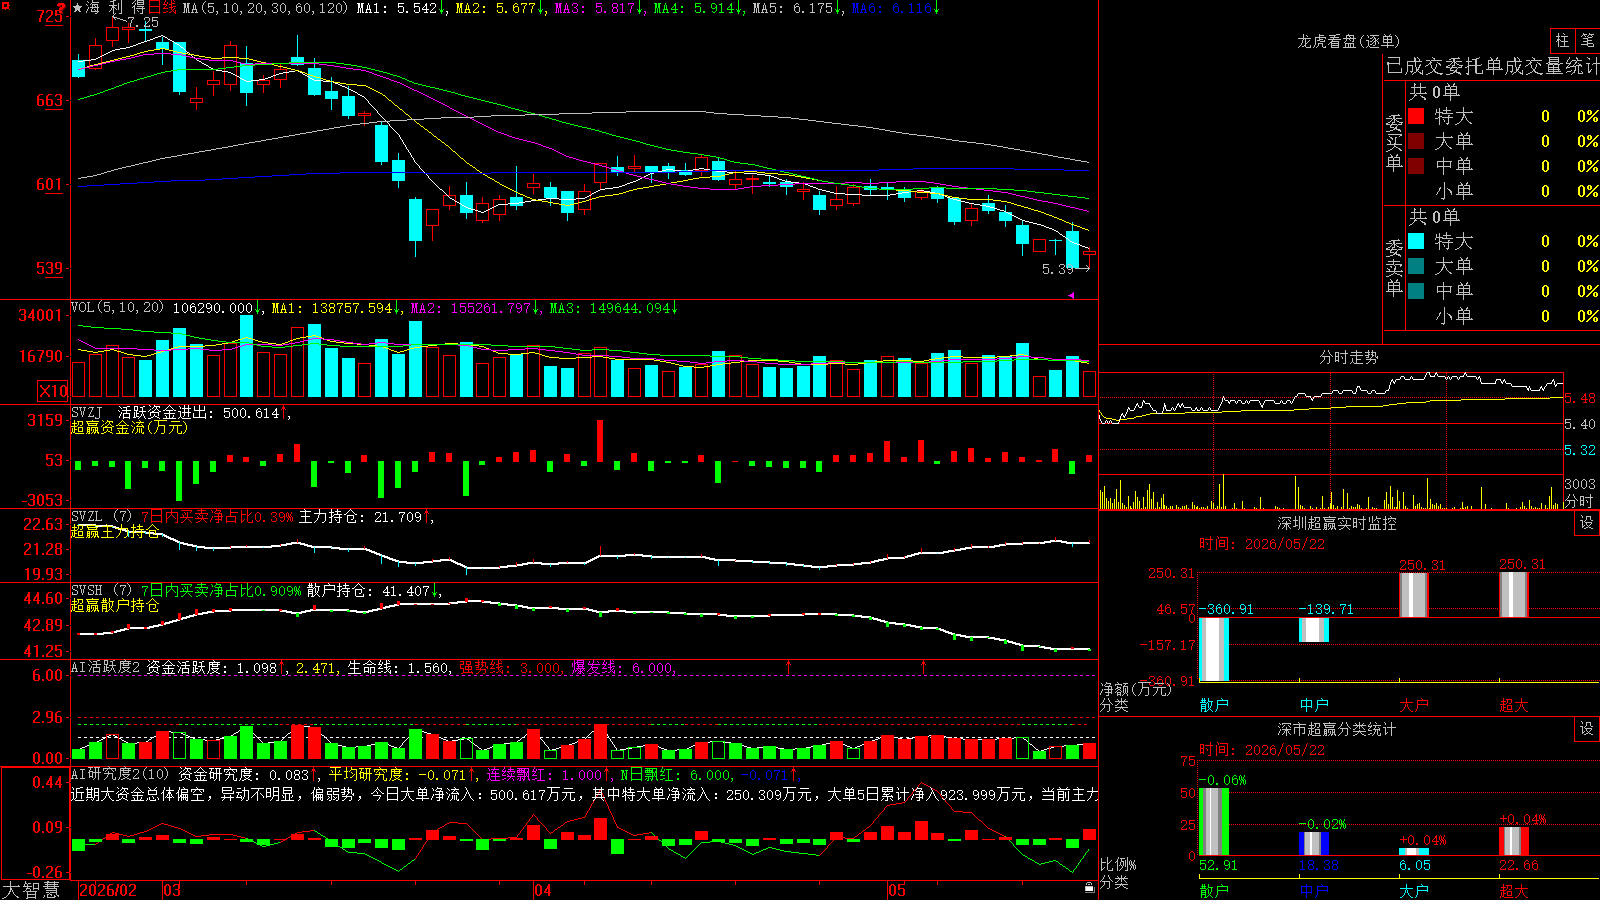Switch to 柱 bar display mode
The width and height of the screenshot is (1600, 900).
[1562, 41]
